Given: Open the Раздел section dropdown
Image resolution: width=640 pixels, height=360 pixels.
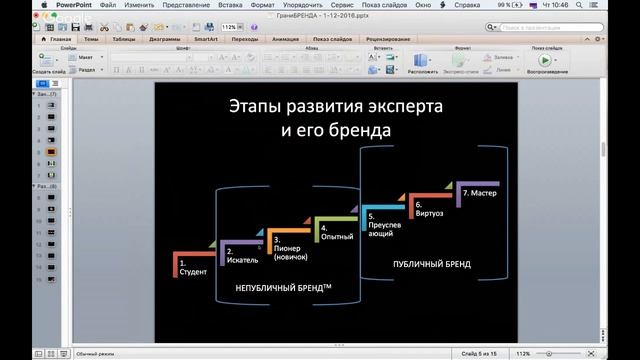Looking at the screenshot, I should [102, 70].
